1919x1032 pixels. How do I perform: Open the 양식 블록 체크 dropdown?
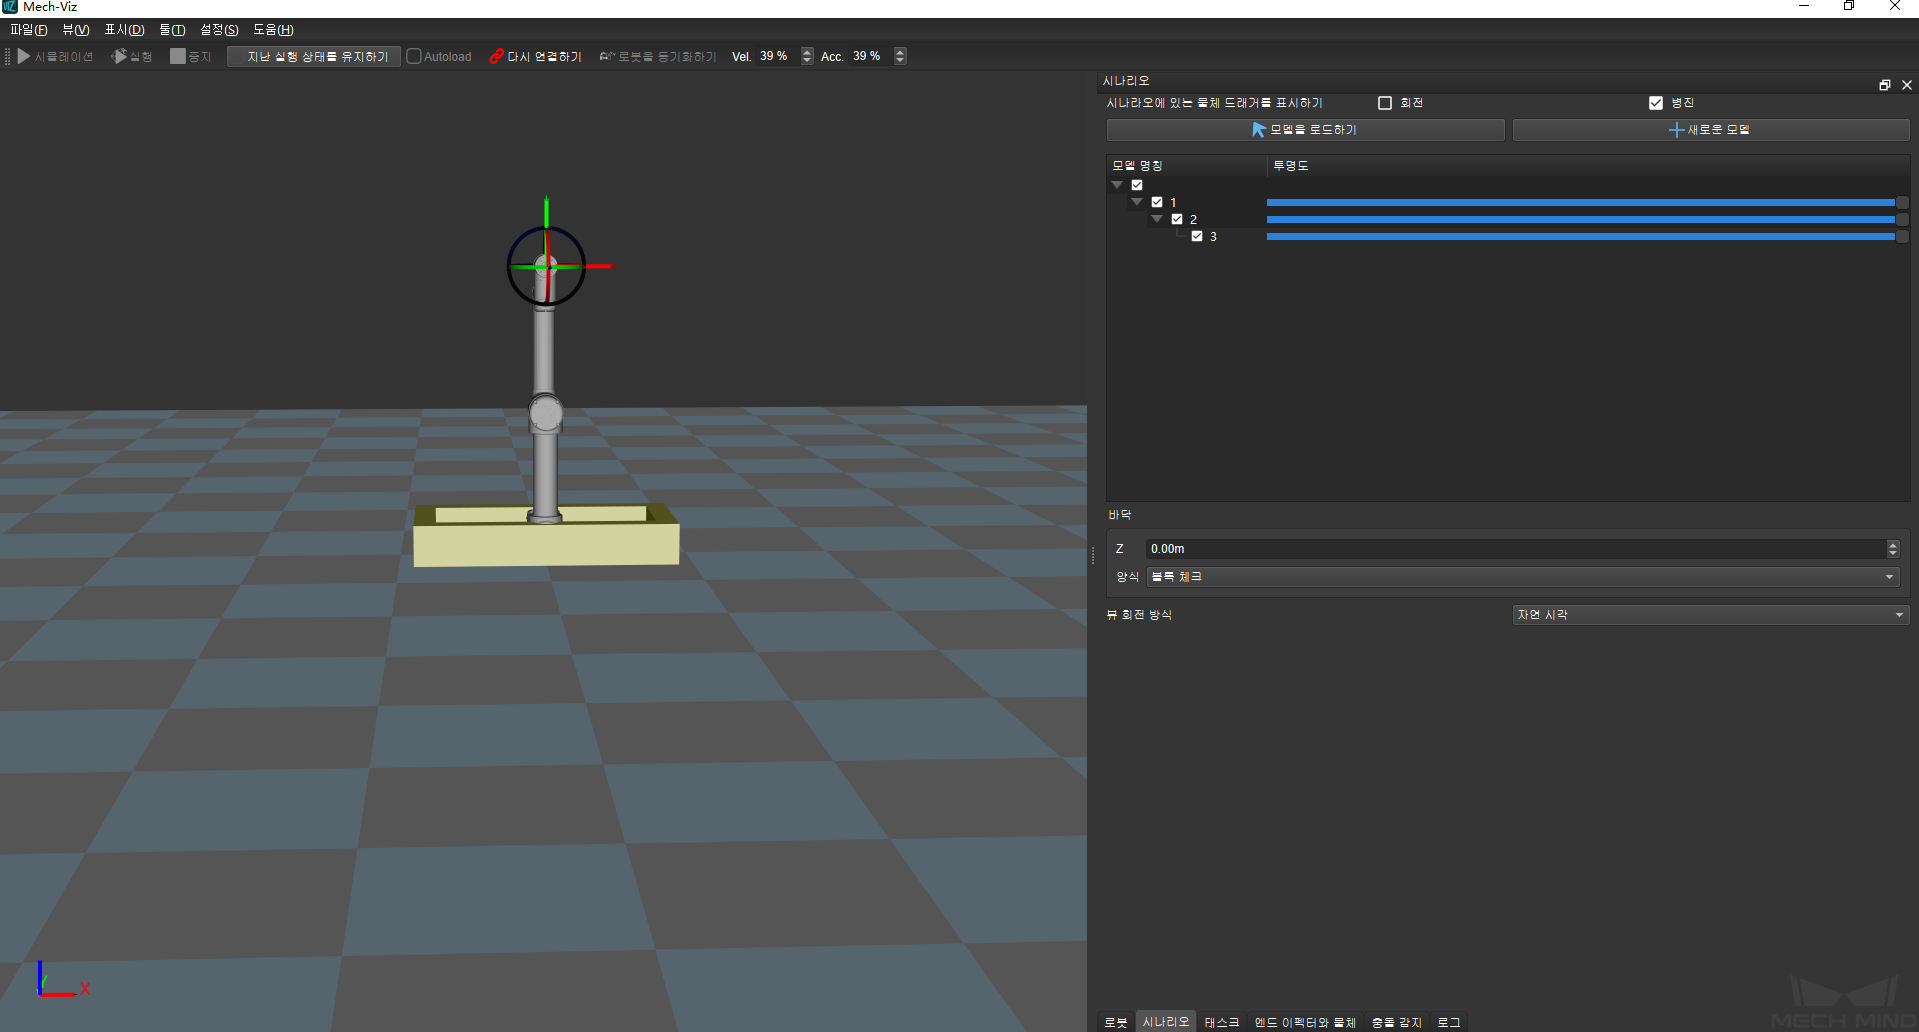pos(1523,577)
